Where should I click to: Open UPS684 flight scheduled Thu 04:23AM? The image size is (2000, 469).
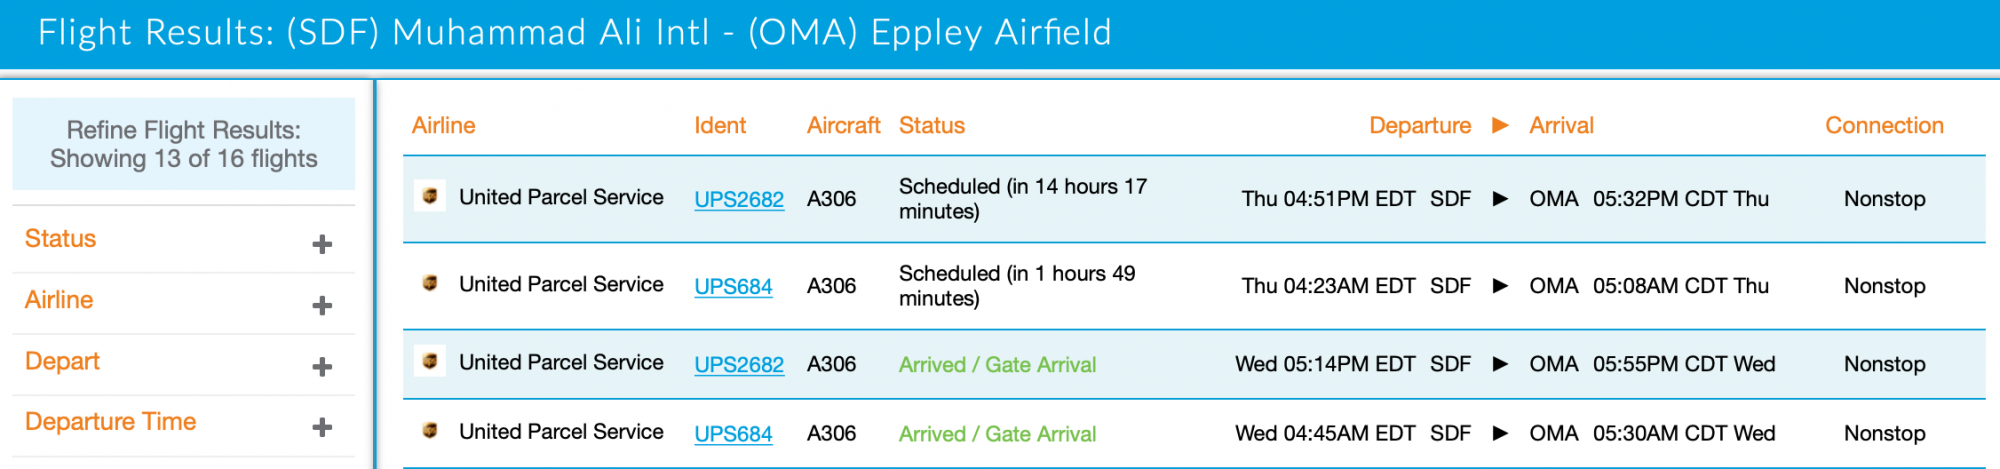pyautogui.click(x=733, y=286)
